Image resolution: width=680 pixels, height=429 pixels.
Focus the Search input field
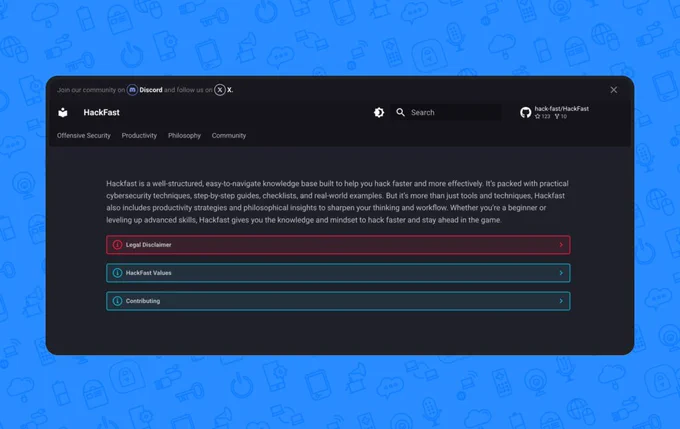[445, 112]
